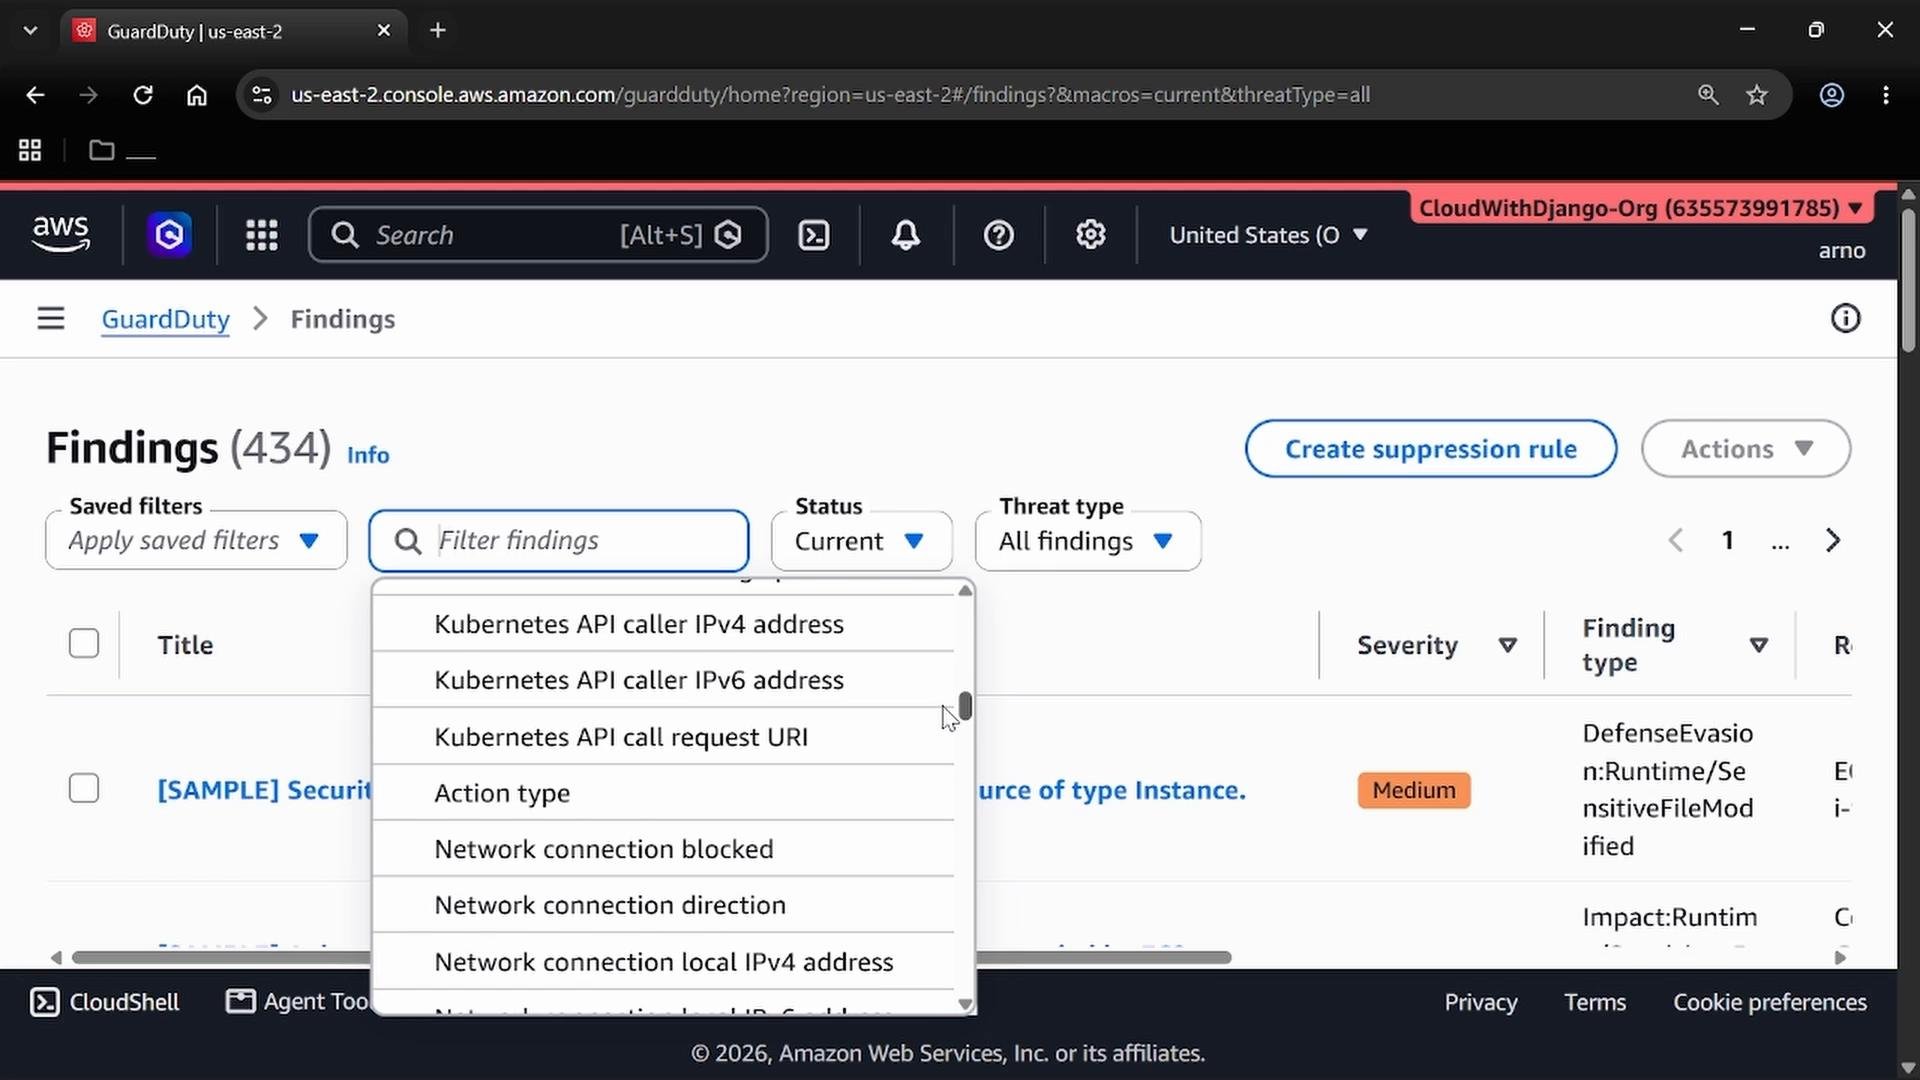Open the browser three-dot menu
Screen dimensions: 1920x1080
coord(1886,95)
